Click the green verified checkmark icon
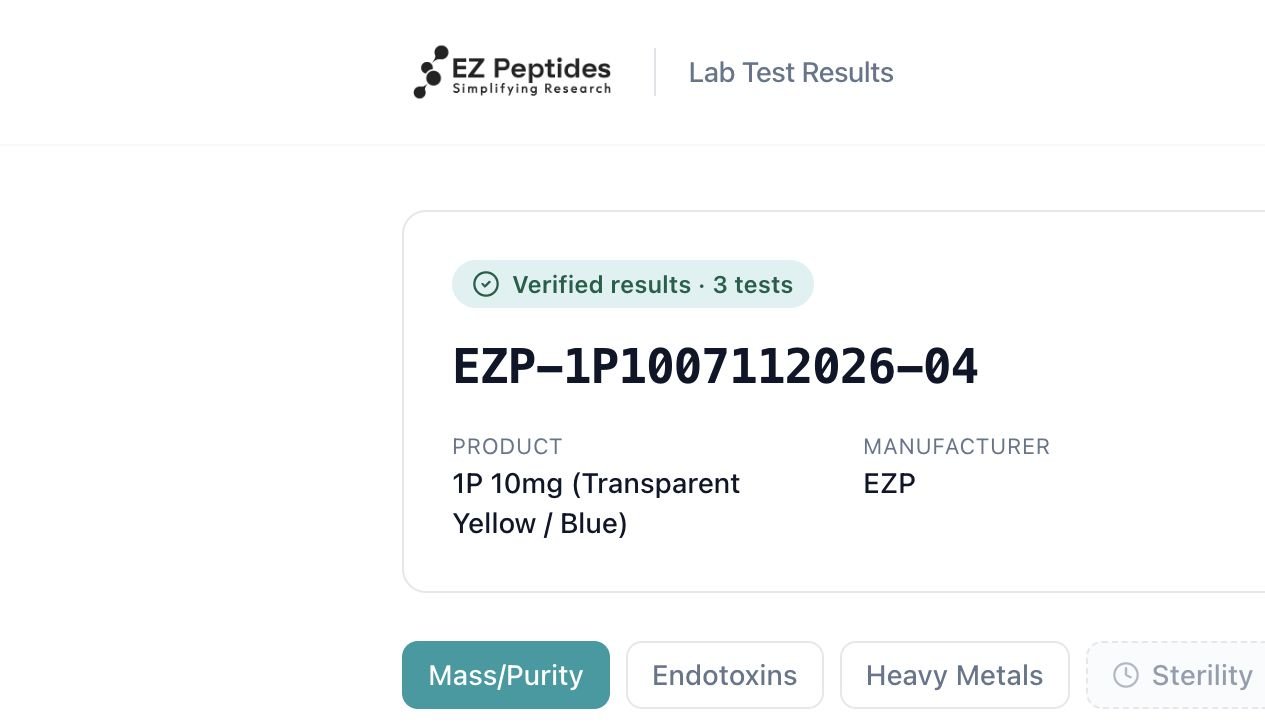1265x728 pixels. (486, 284)
